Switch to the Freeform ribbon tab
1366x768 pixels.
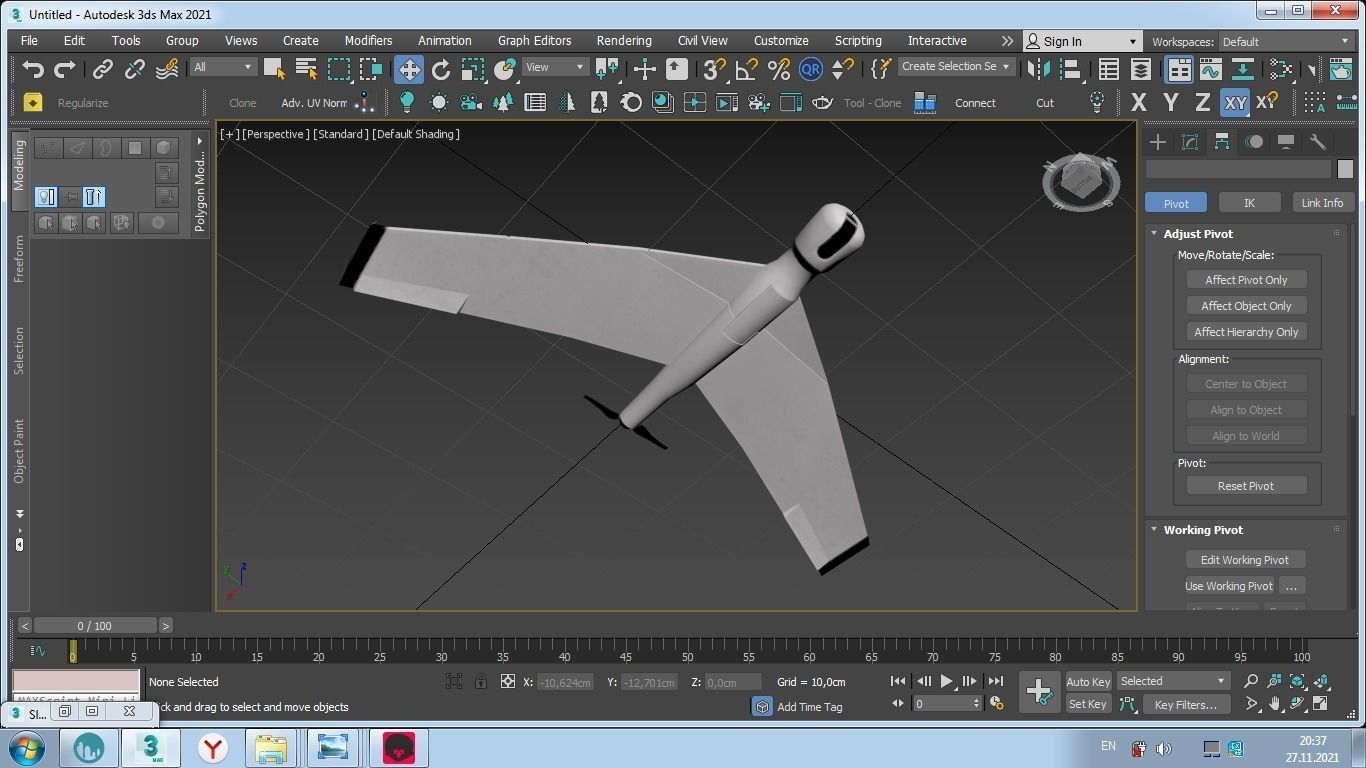[x=19, y=259]
